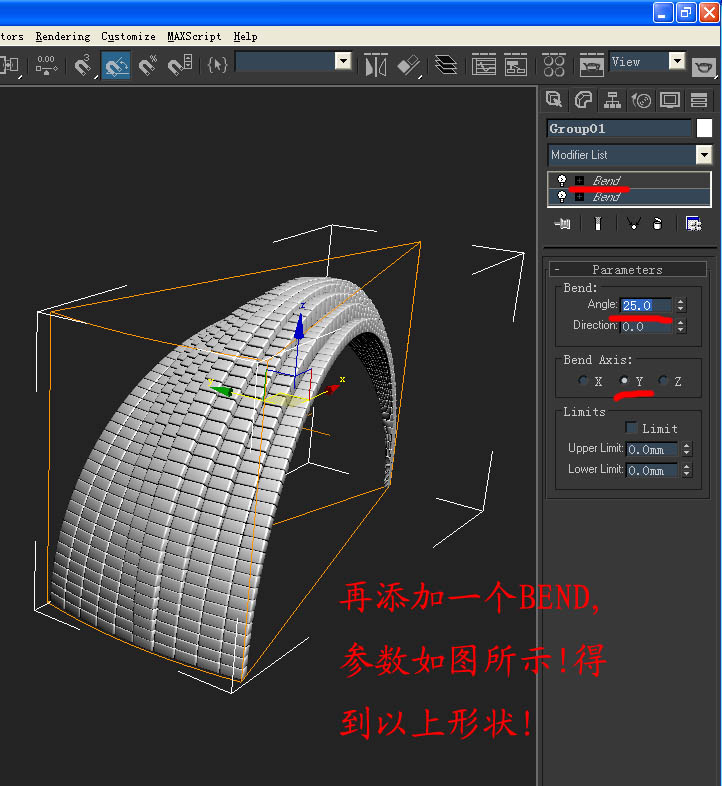722x786 pixels.
Task: Click the Angle spinner arrows
Action: coord(680,305)
